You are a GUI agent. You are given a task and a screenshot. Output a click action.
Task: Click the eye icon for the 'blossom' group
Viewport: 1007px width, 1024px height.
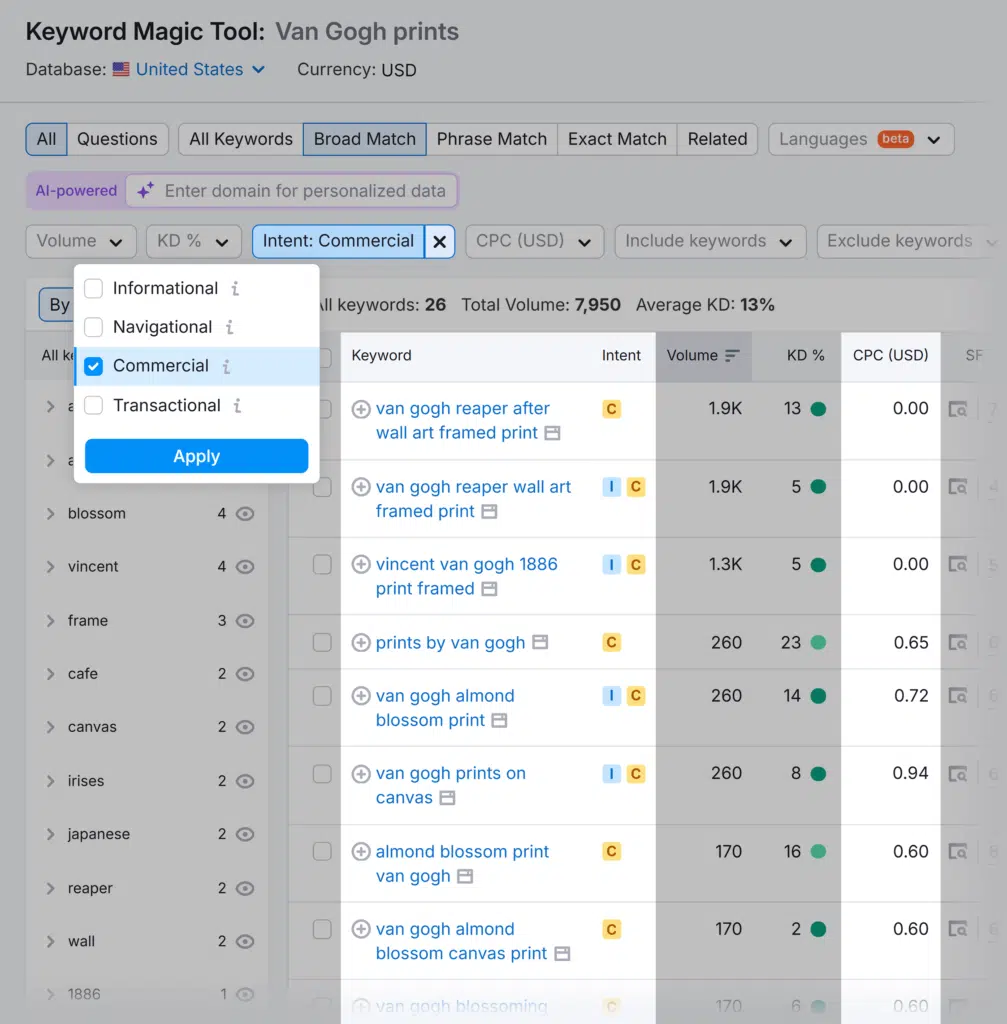[x=245, y=514]
